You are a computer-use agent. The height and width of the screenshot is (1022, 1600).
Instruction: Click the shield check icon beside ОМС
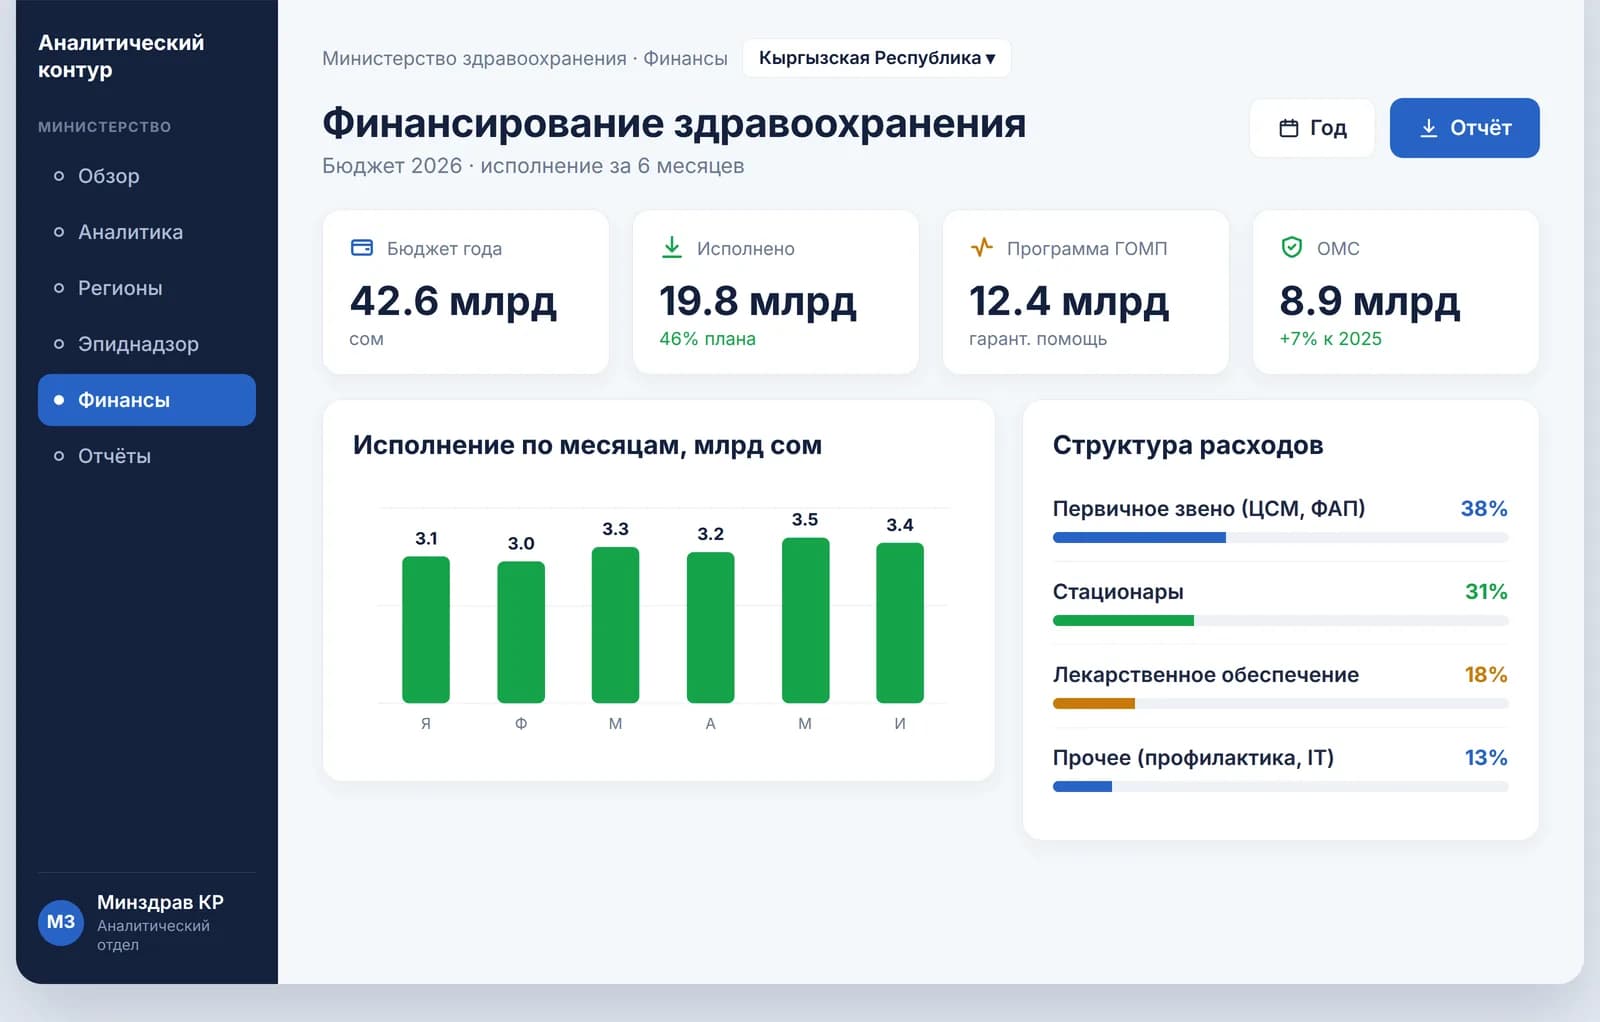[x=1292, y=247]
